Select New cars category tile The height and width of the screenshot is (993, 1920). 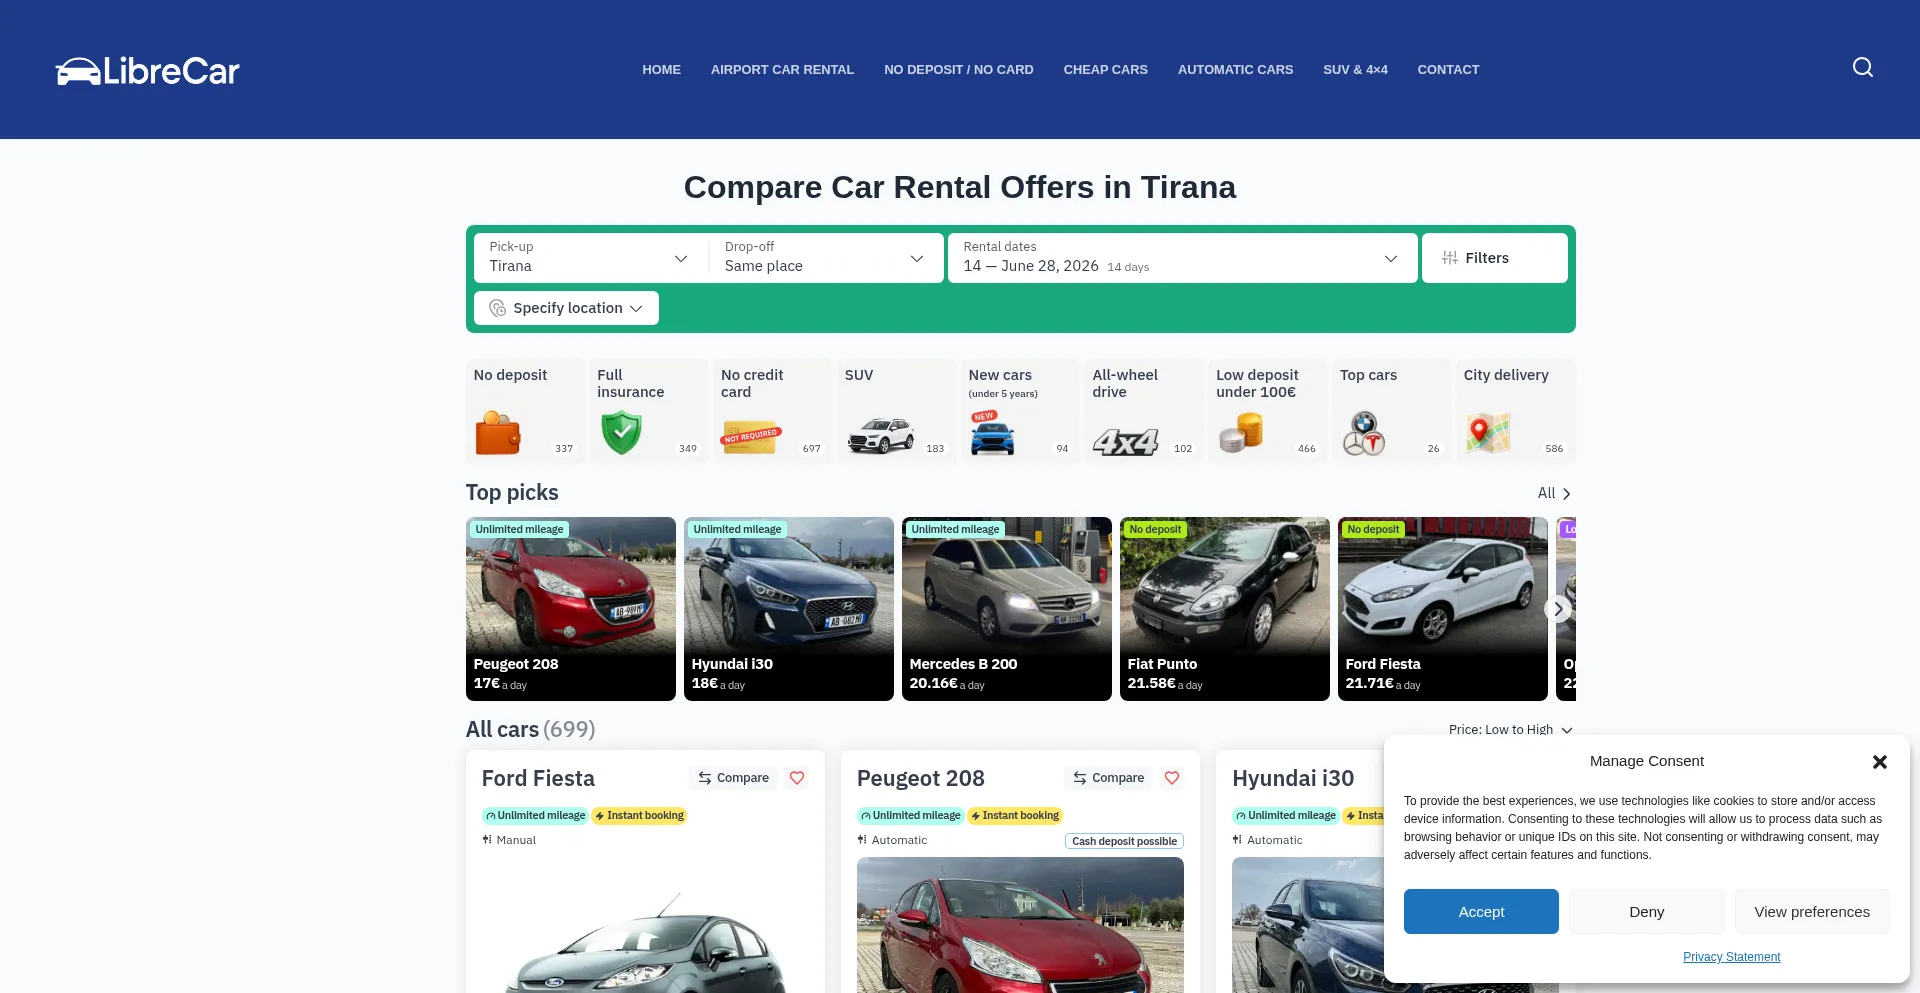pyautogui.click(x=1020, y=411)
